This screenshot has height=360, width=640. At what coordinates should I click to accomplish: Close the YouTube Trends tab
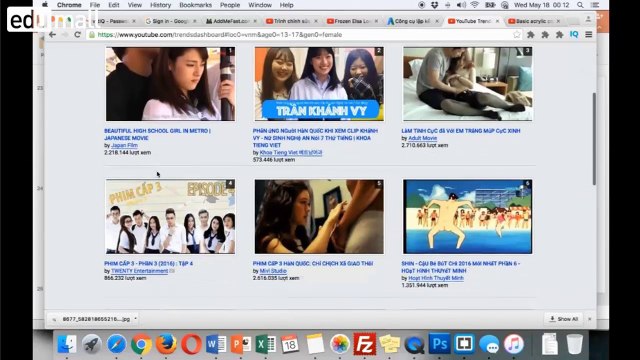pyautogui.click(x=498, y=21)
